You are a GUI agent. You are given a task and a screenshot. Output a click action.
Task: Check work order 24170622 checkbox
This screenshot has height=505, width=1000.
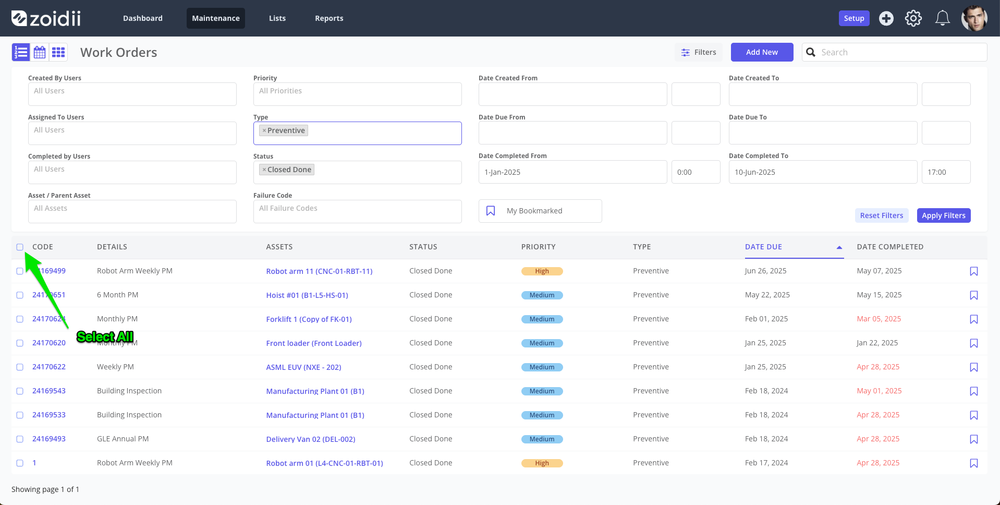[x=20, y=367]
